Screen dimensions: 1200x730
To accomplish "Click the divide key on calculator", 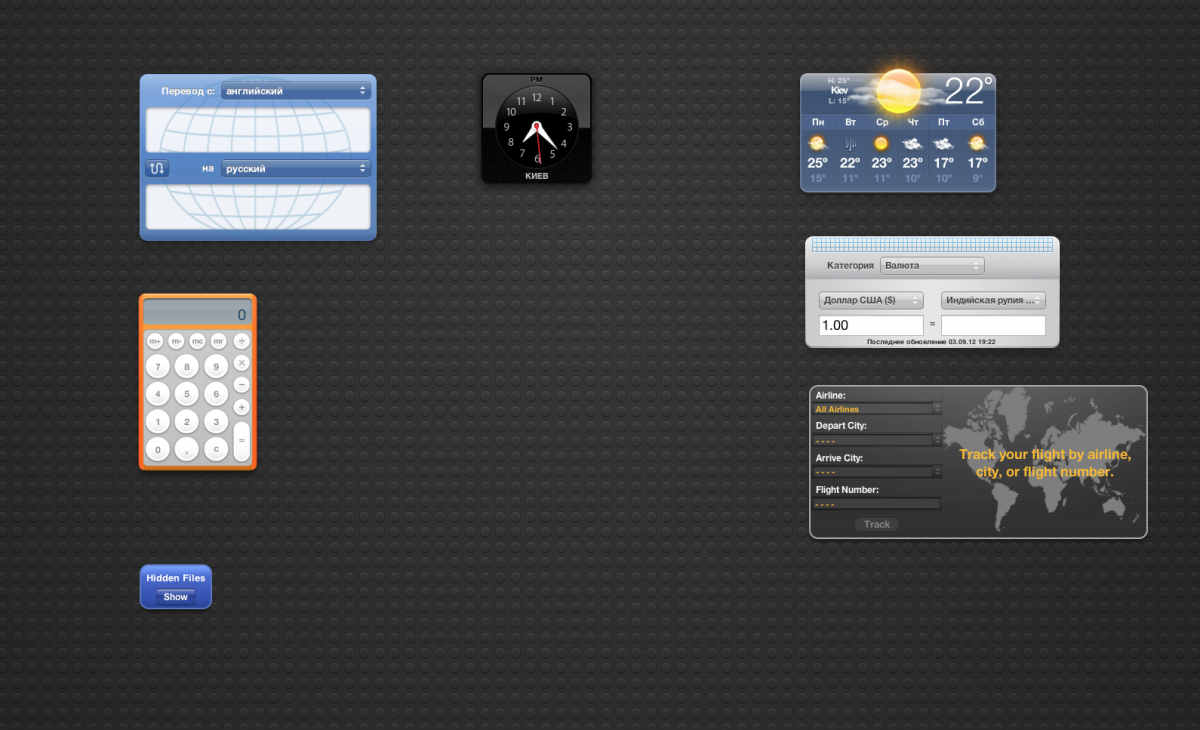I will 242,341.
